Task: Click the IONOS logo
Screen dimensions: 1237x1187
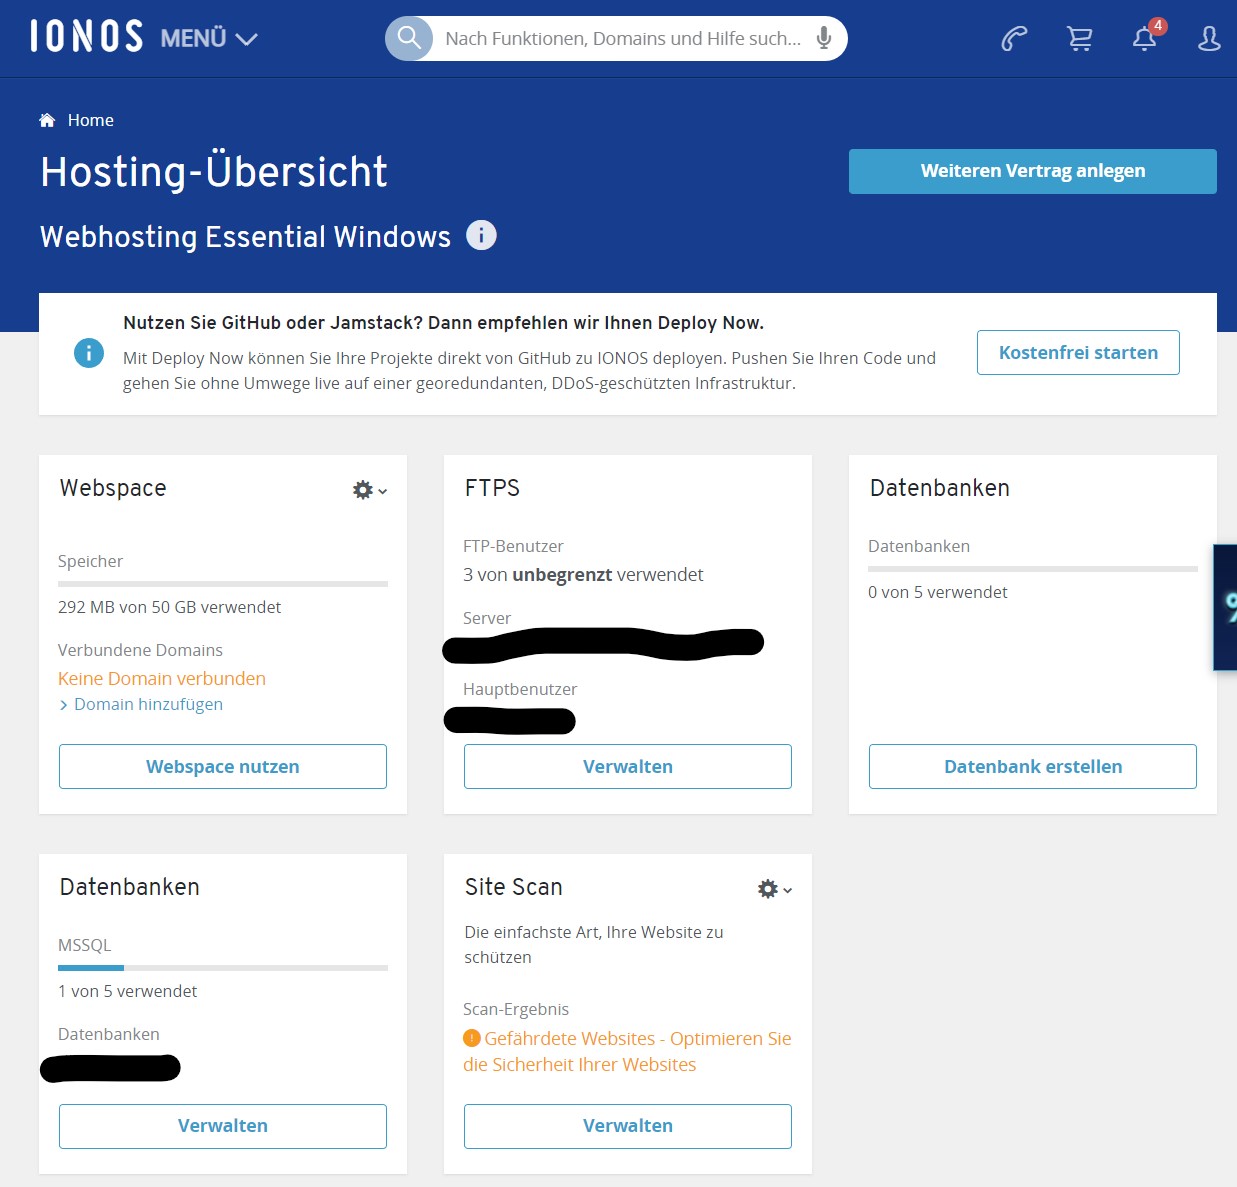Action: 86,37
